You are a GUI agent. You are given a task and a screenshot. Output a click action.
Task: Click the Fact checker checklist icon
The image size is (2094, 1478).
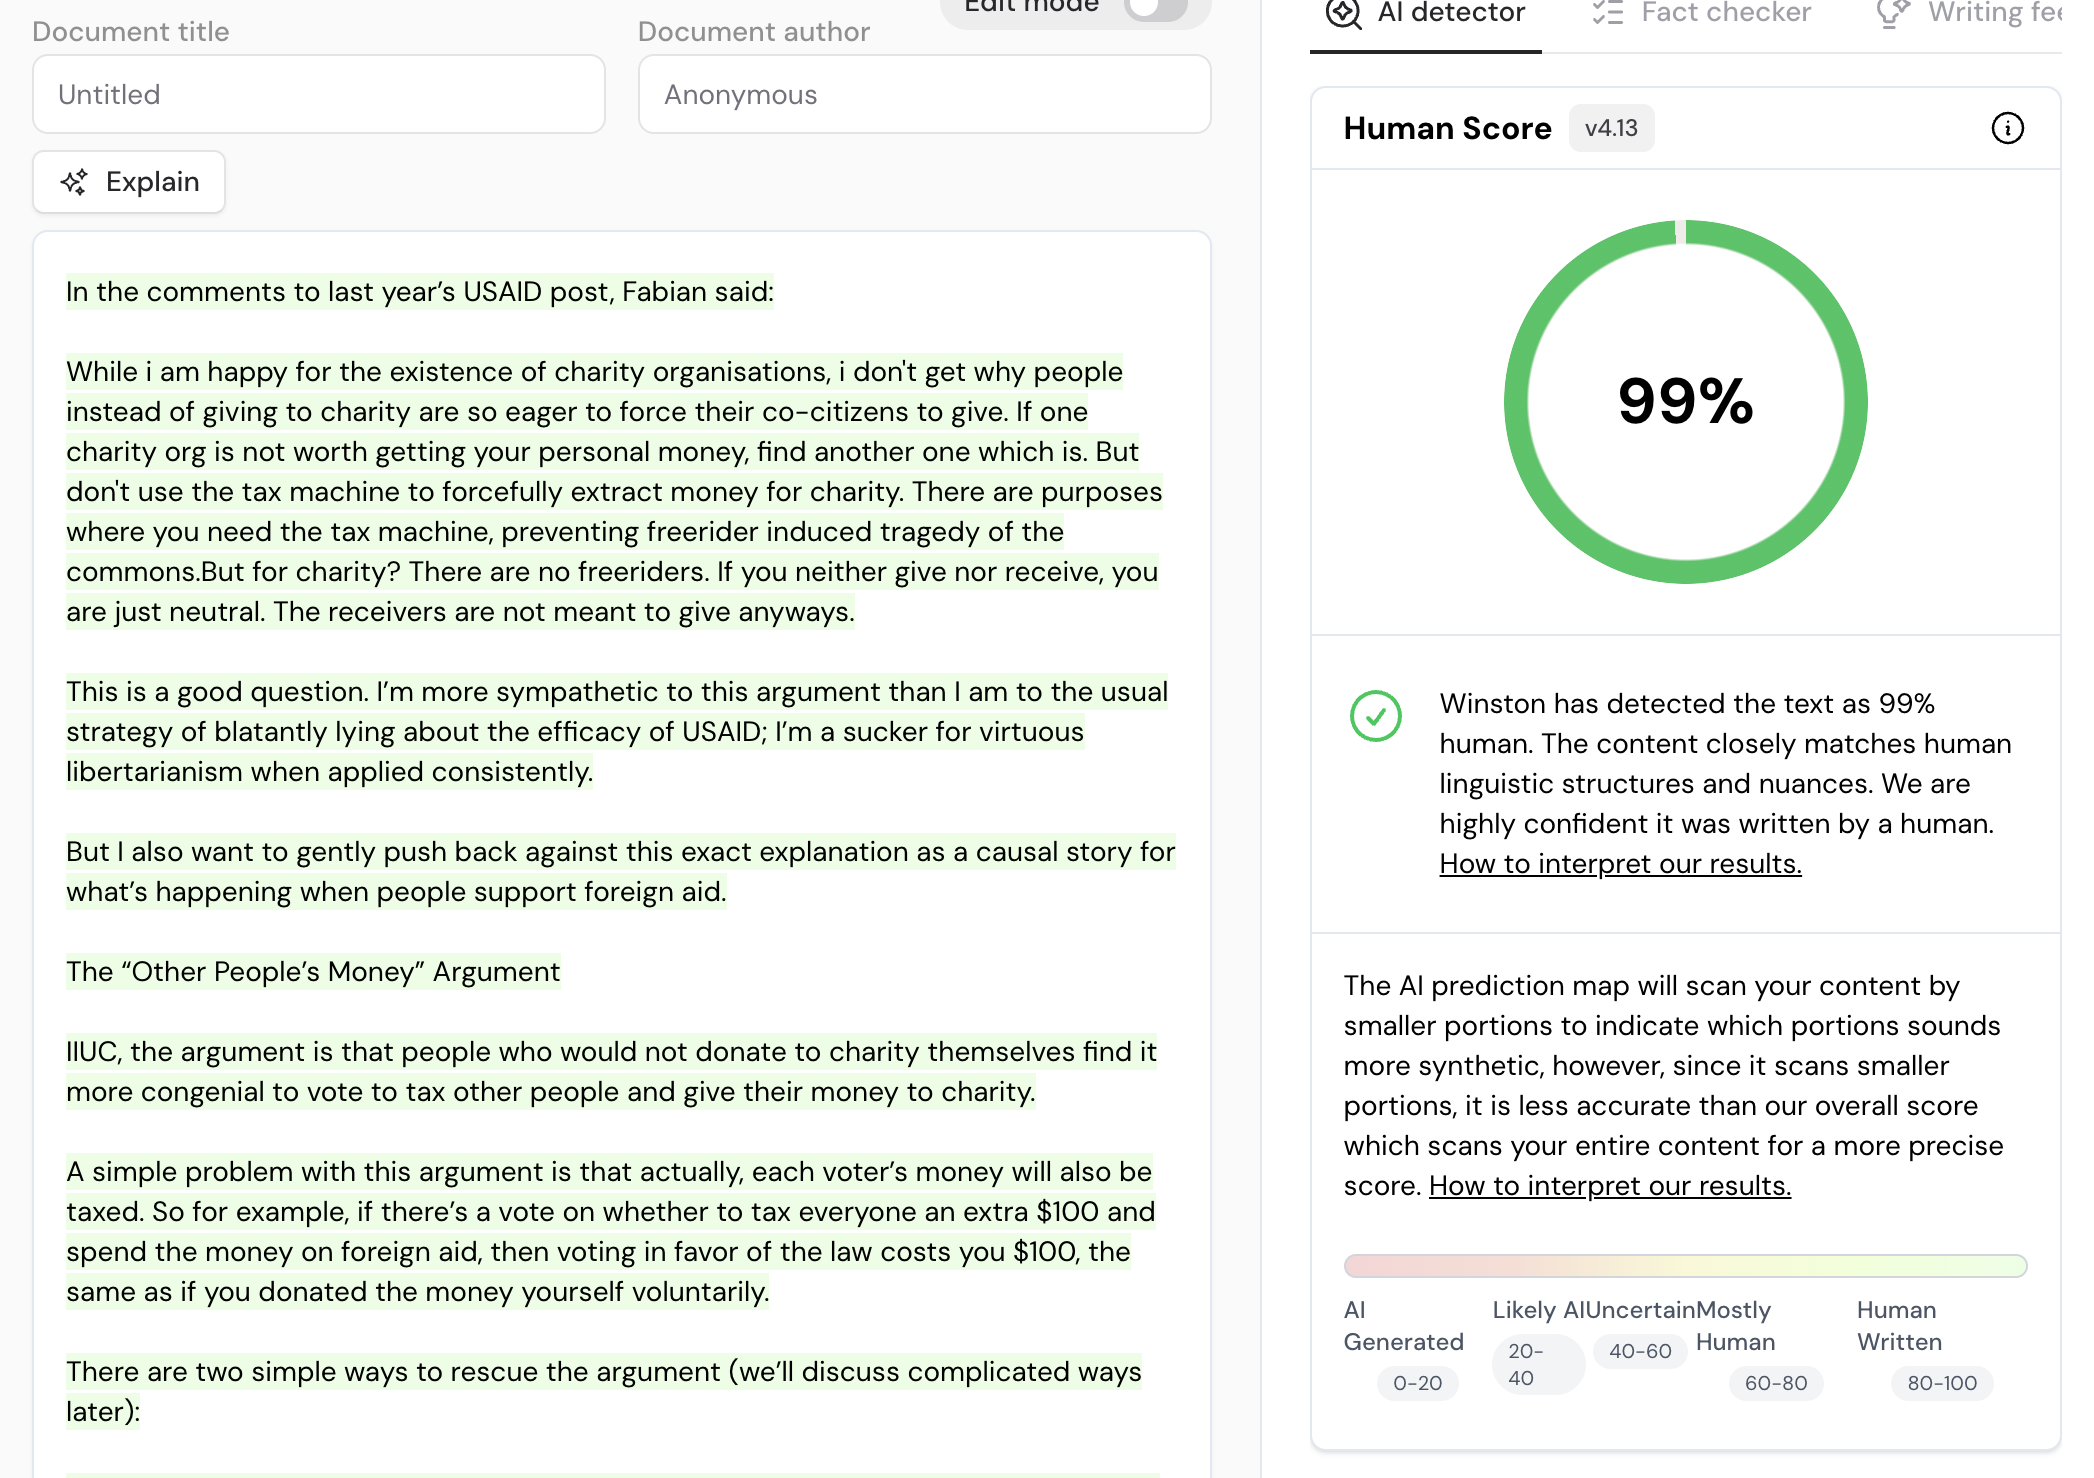[1607, 13]
